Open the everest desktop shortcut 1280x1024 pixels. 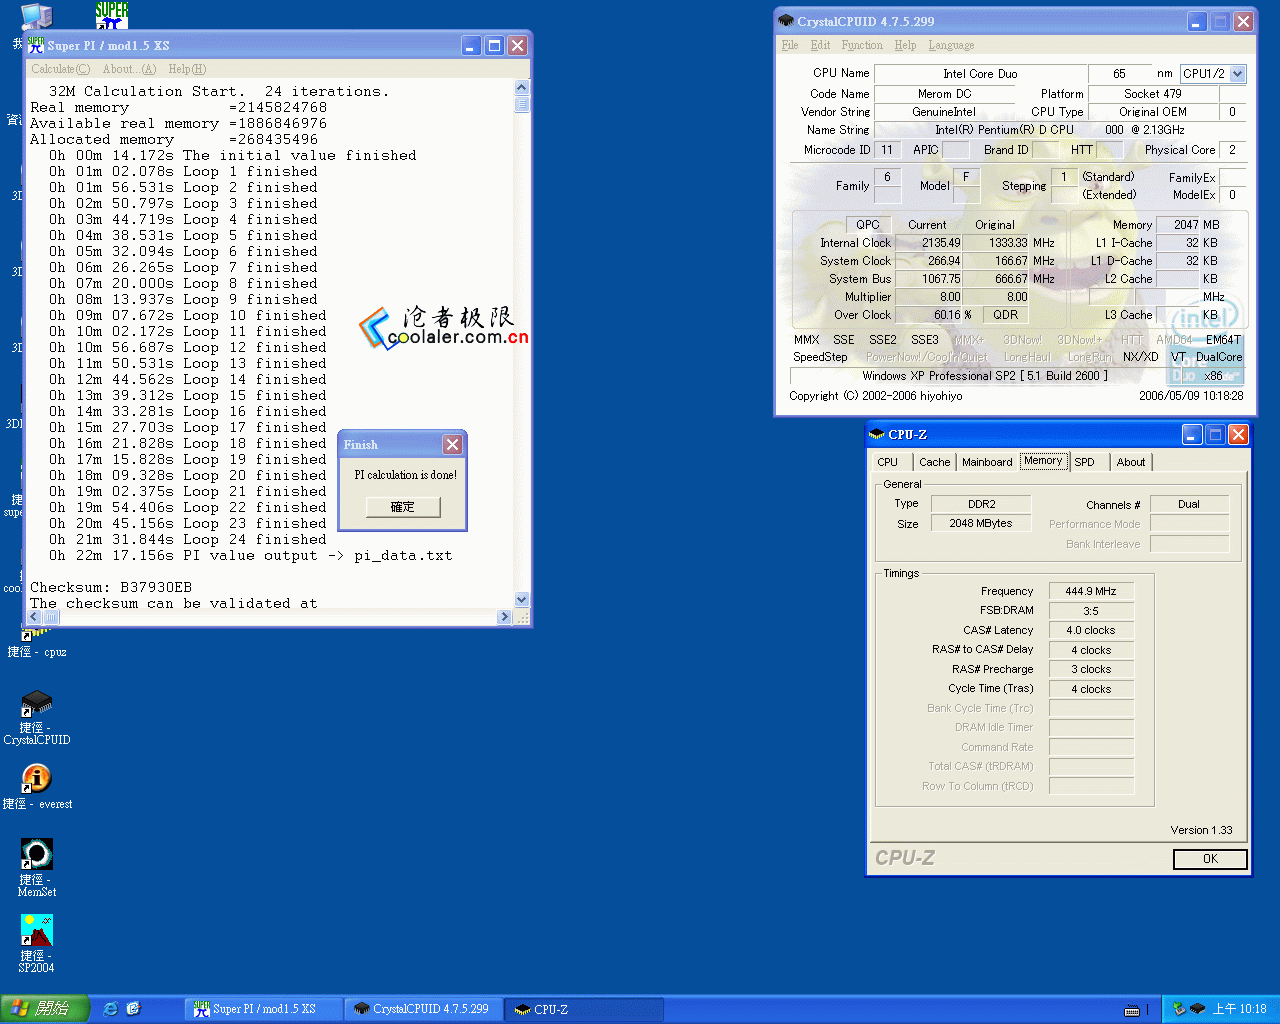[x=36, y=779]
